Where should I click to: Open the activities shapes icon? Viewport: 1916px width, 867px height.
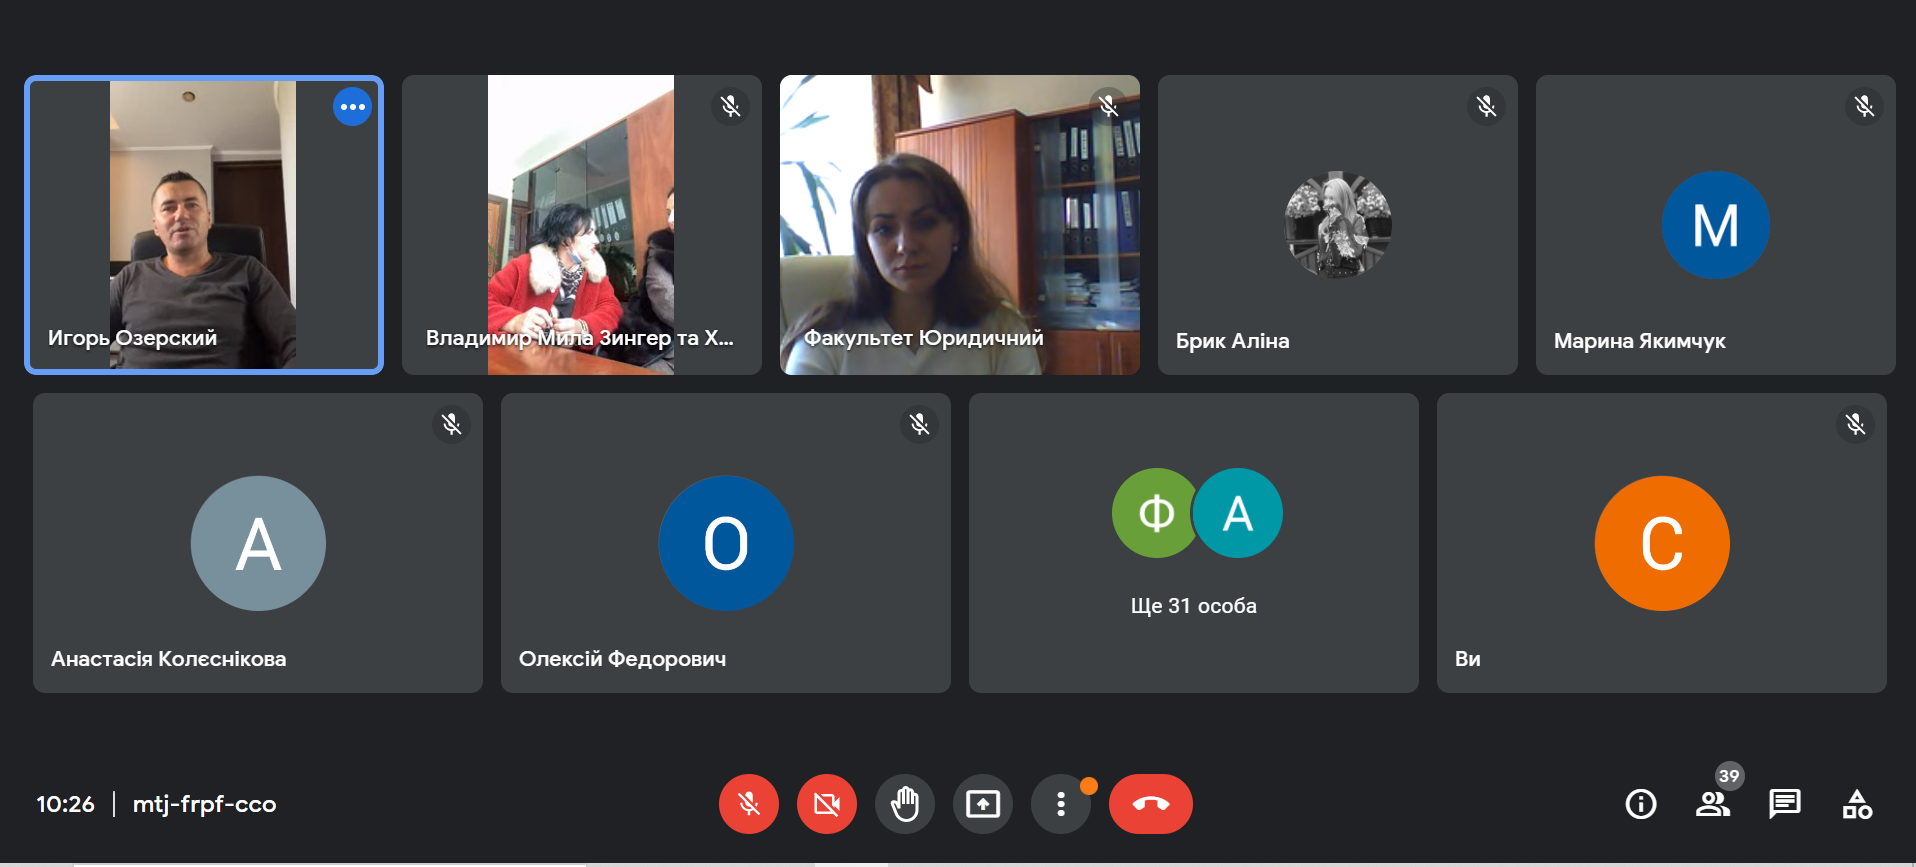pyautogui.click(x=1857, y=804)
